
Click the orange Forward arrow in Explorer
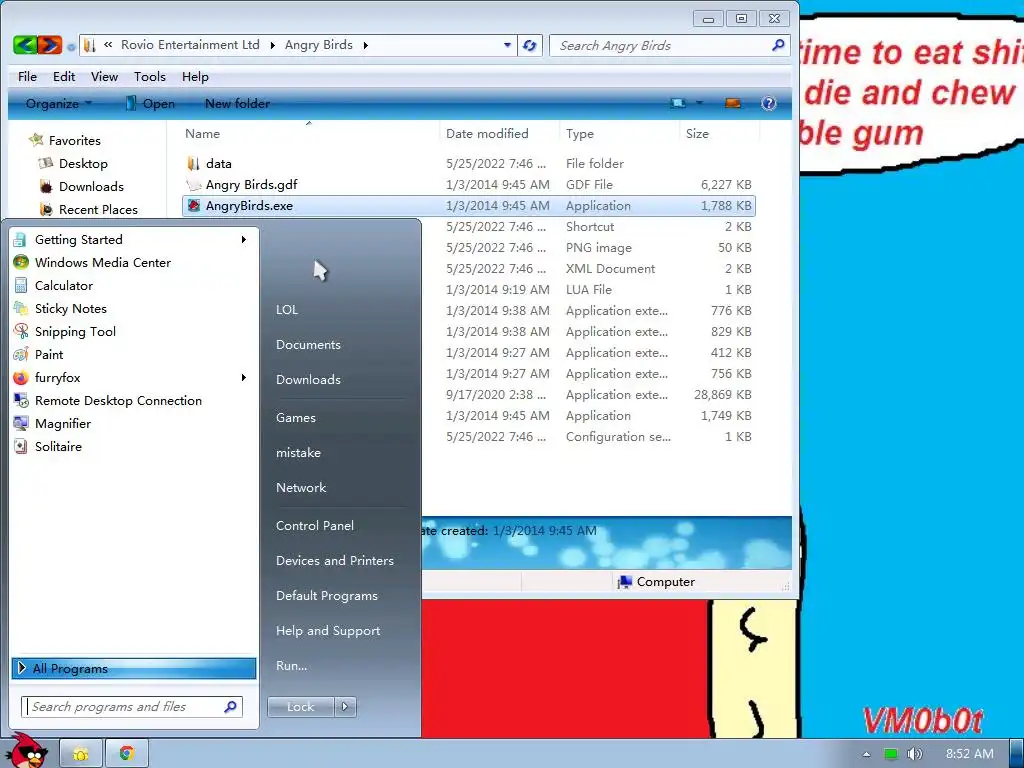pos(50,44)
